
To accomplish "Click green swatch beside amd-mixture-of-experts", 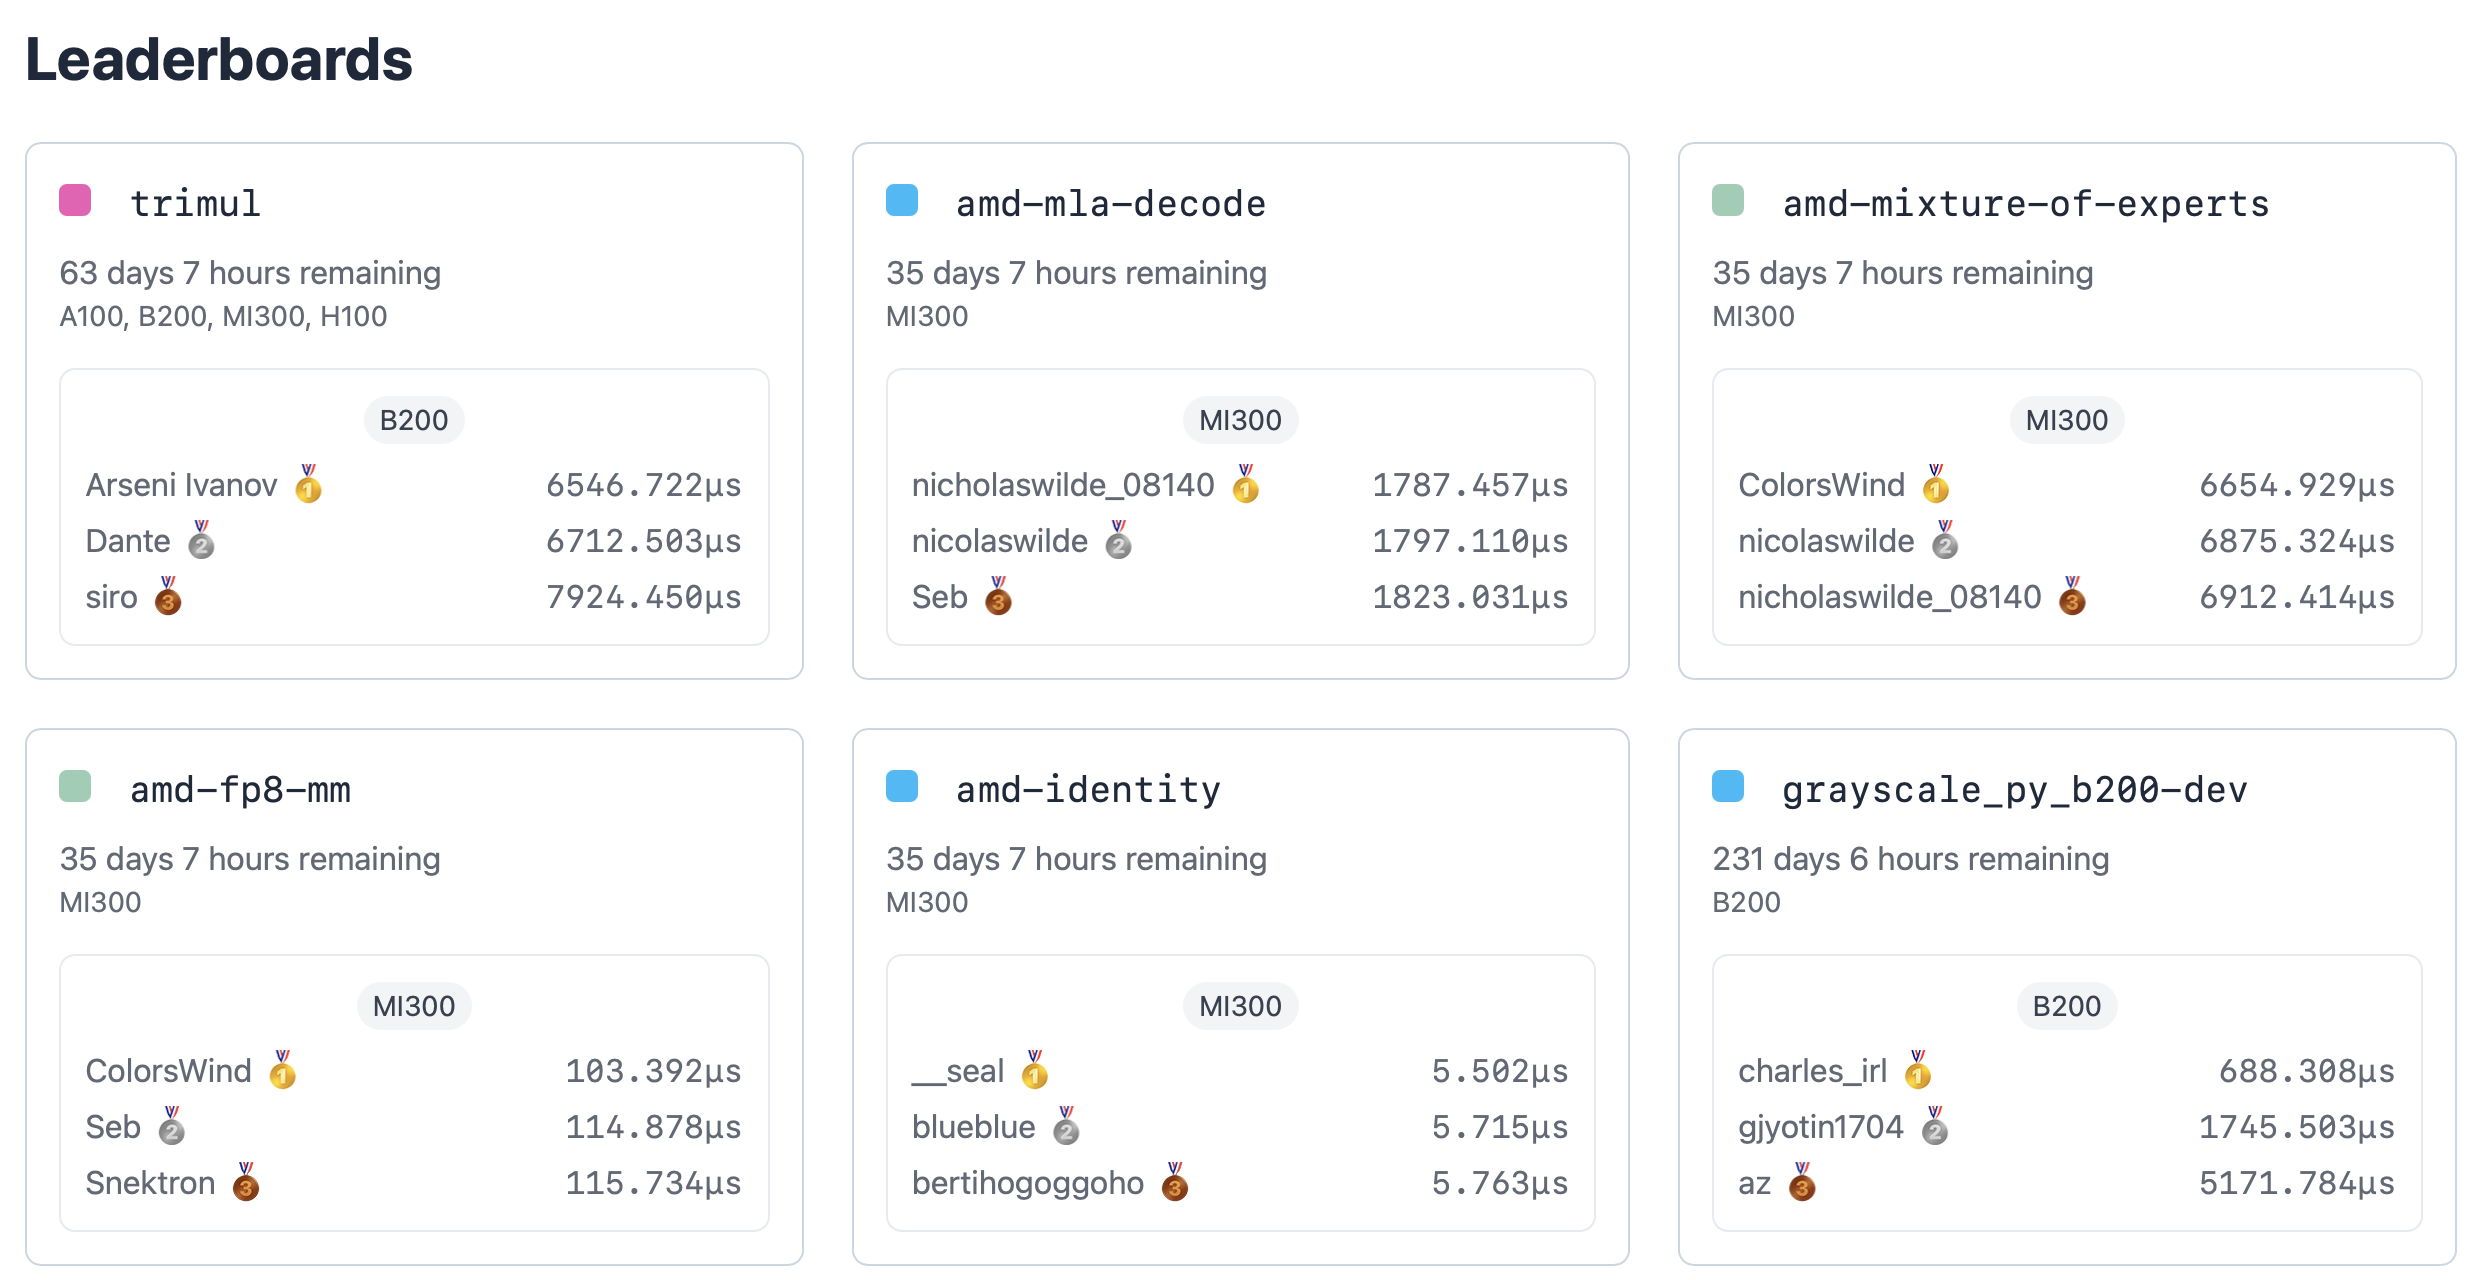I will coord(1728,200).
